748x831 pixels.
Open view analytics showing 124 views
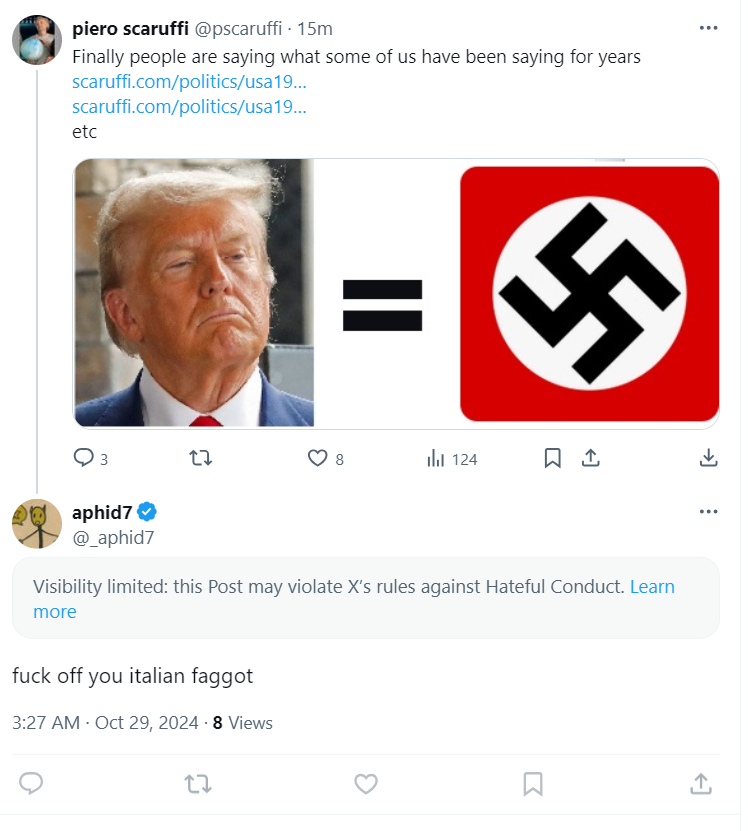click(x=452, y=459)
